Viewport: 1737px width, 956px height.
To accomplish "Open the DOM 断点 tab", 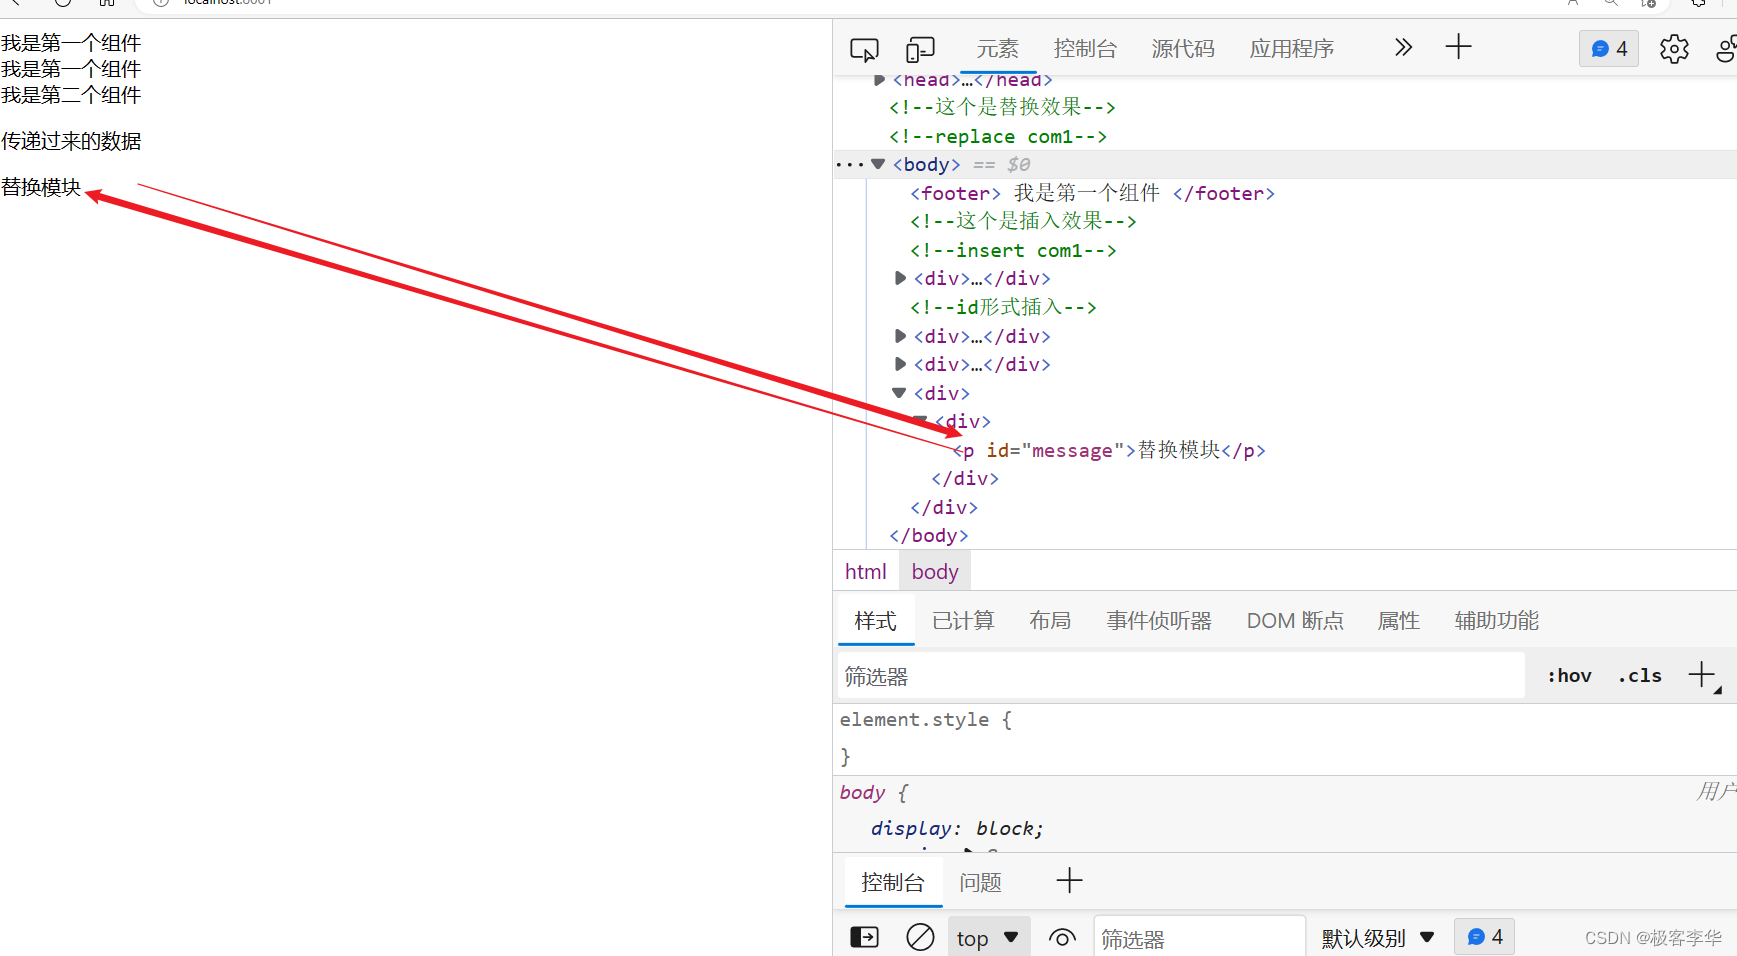I will (x=1295, y=621).
